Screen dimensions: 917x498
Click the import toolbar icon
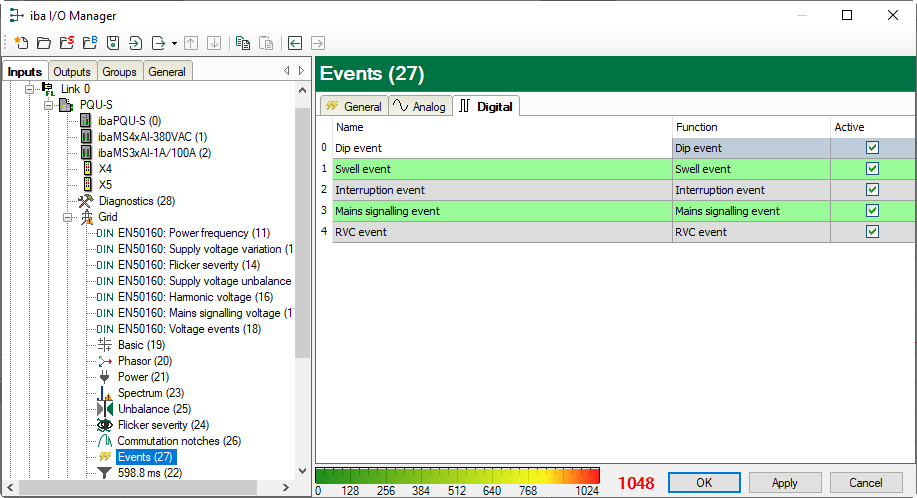(x=136, y=43)
